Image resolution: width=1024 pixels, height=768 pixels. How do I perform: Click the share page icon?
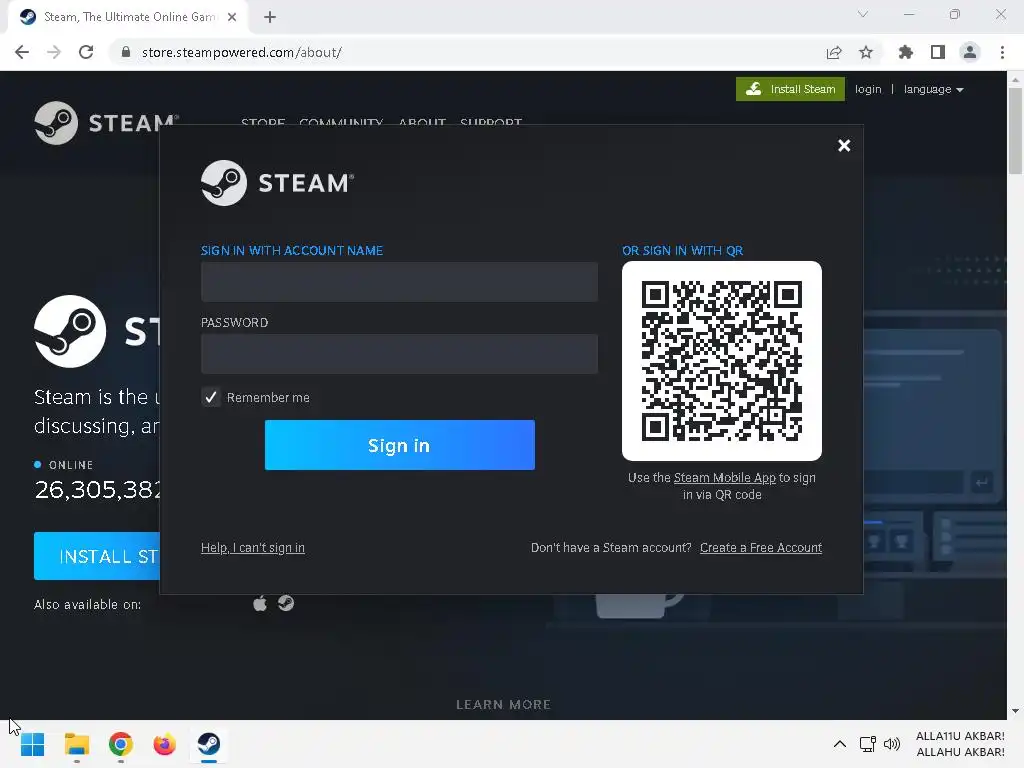tap(834, 52)
